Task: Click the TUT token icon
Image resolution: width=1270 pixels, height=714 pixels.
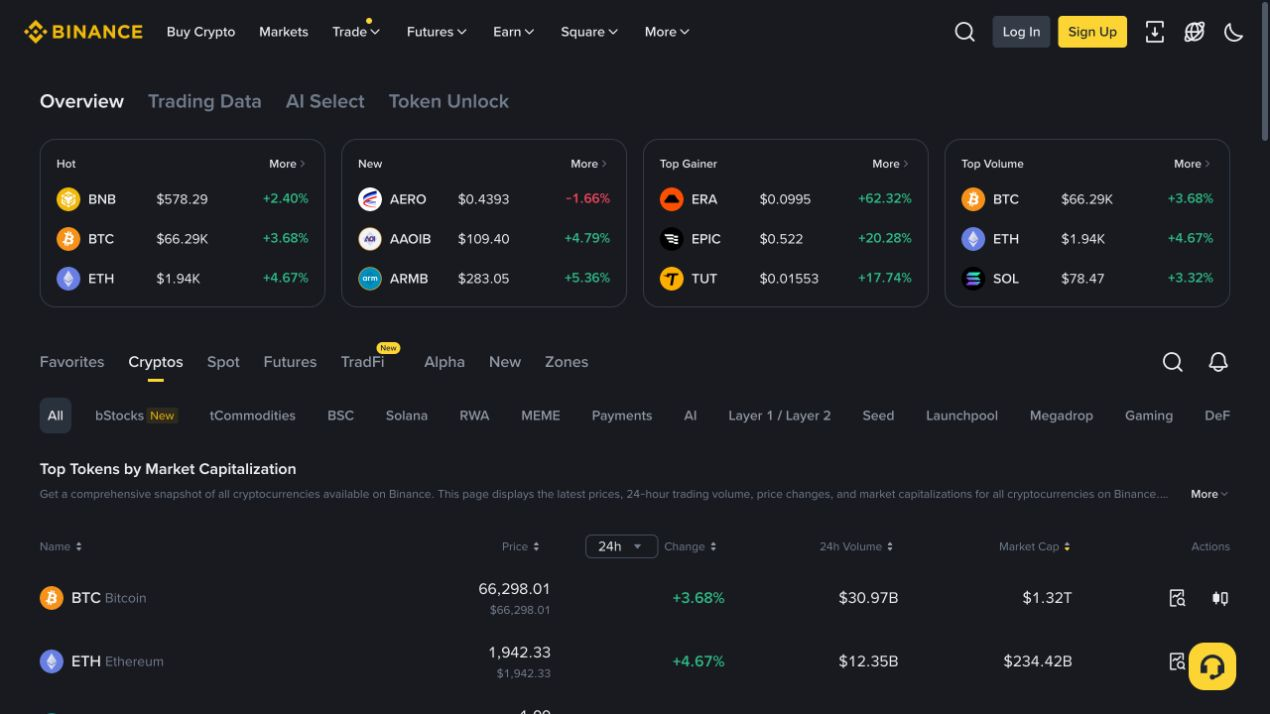Action: click(x=672, y=278)
